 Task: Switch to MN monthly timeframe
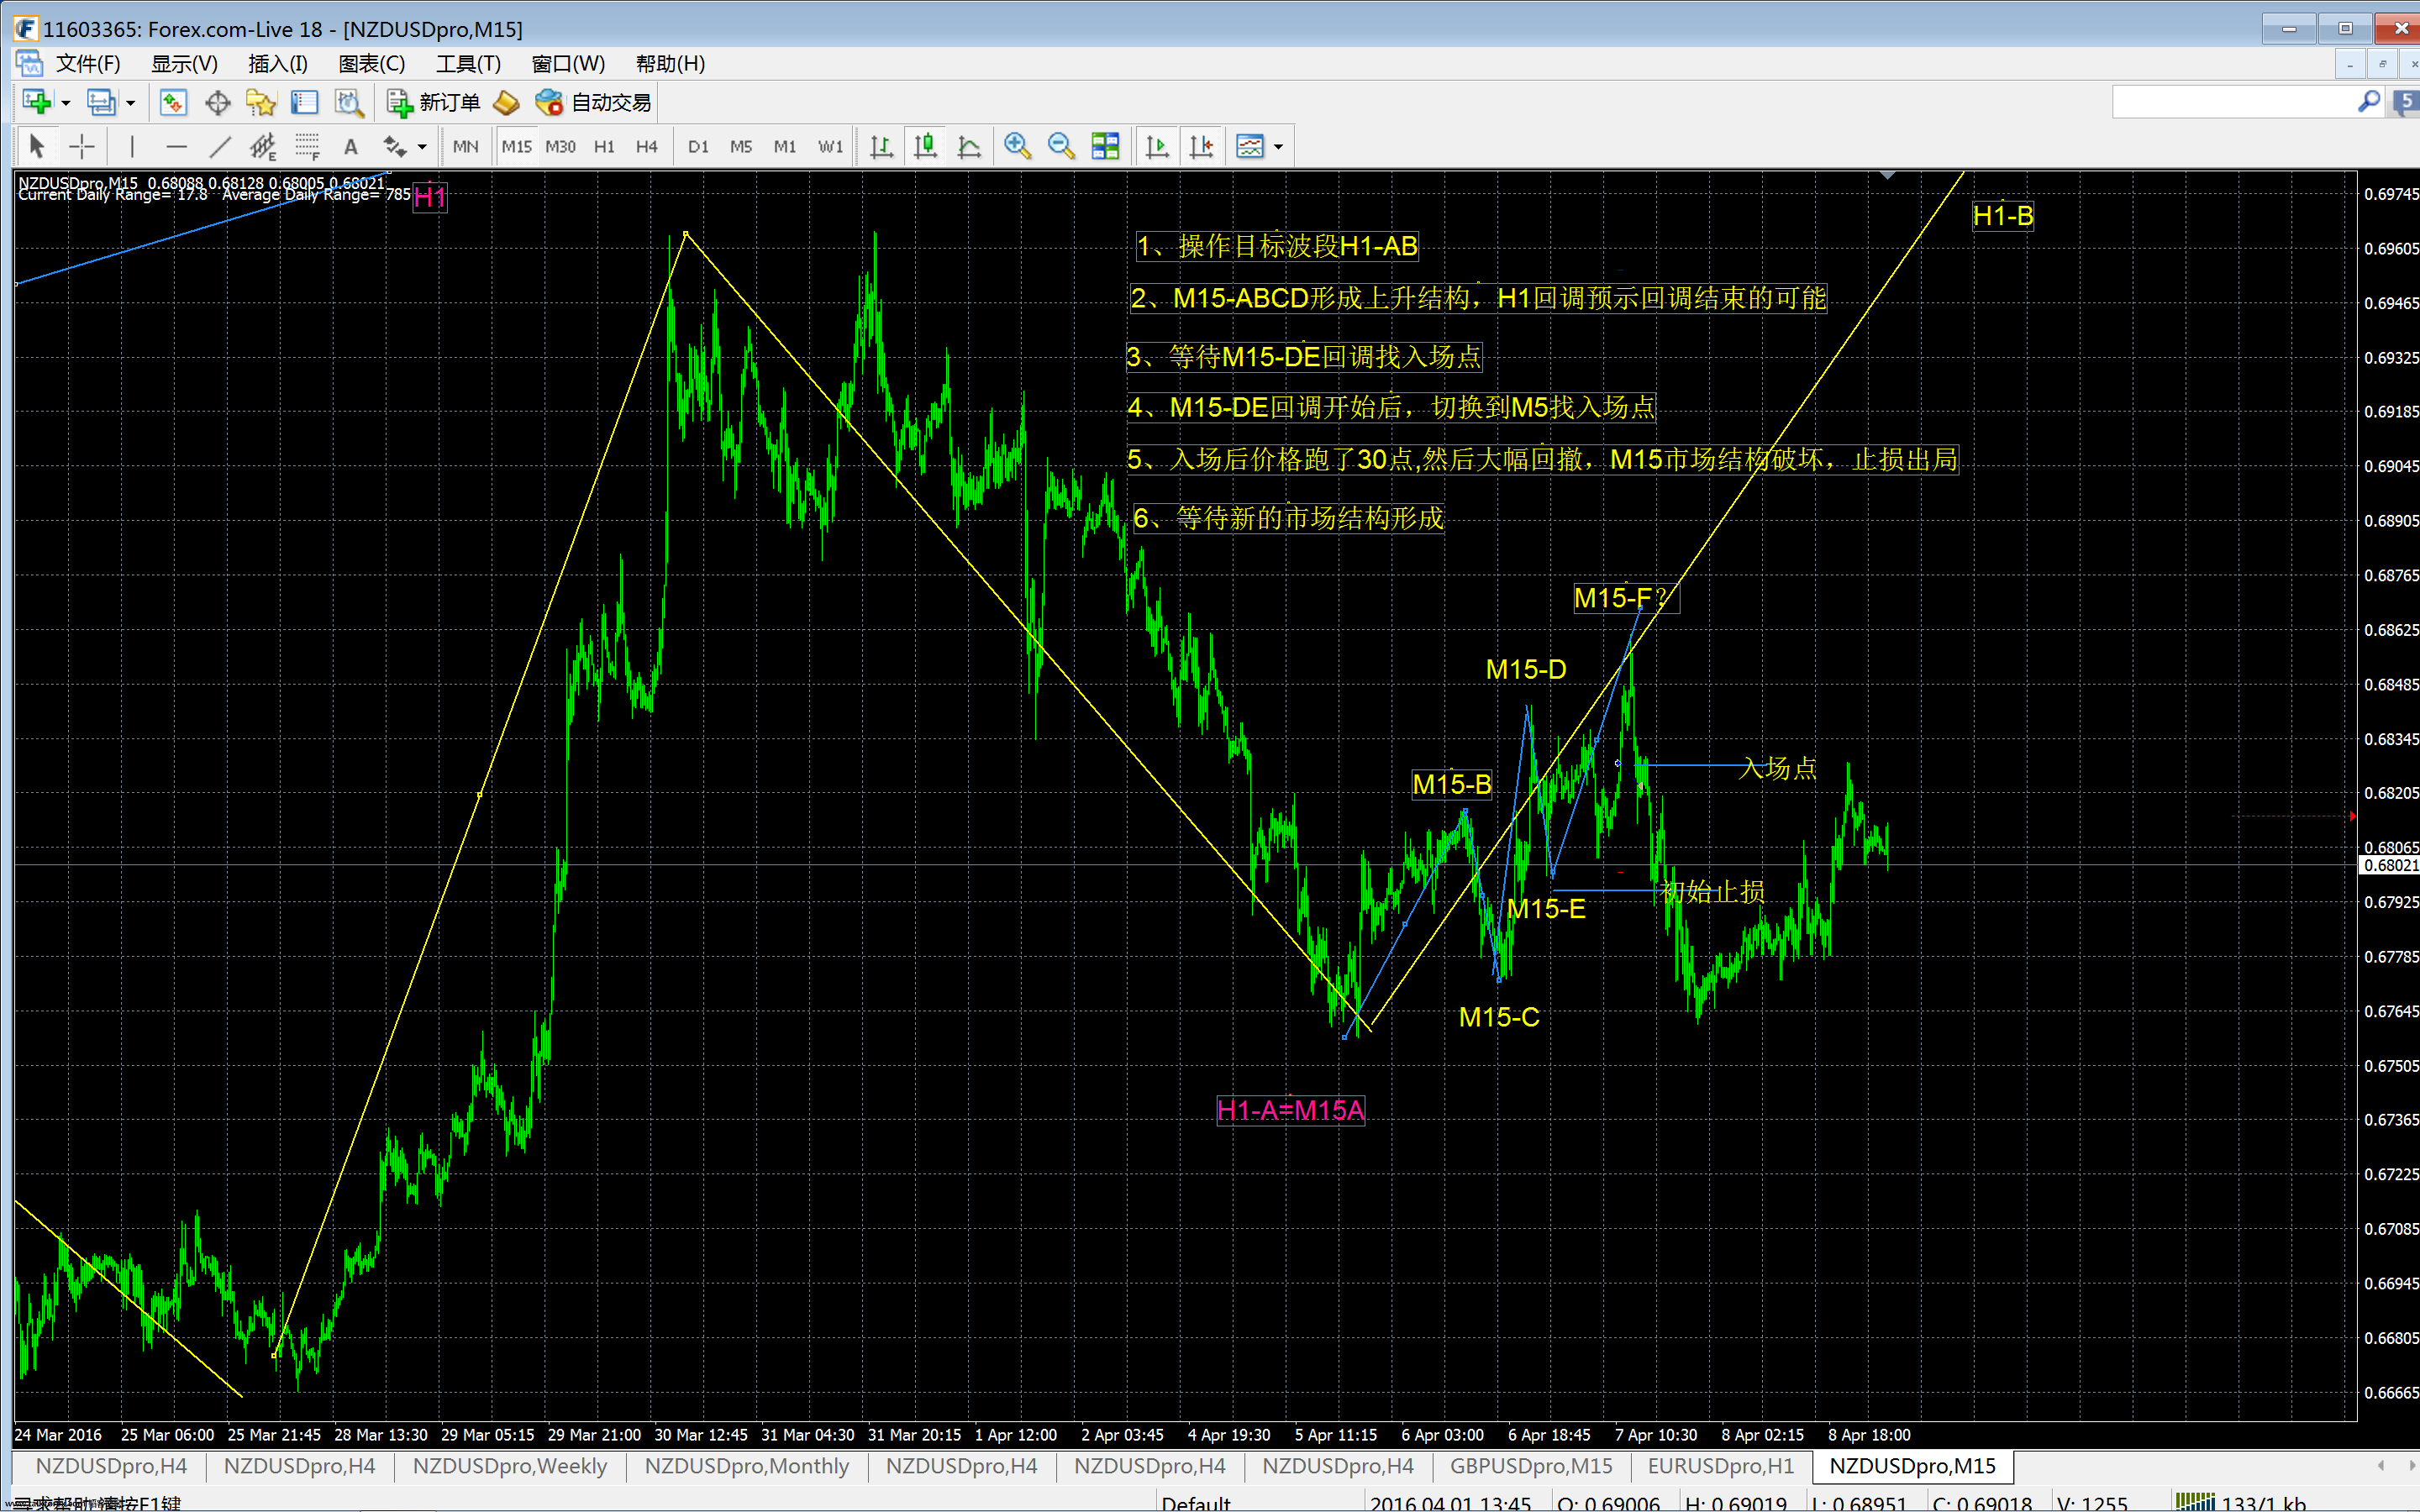(465, 147)
